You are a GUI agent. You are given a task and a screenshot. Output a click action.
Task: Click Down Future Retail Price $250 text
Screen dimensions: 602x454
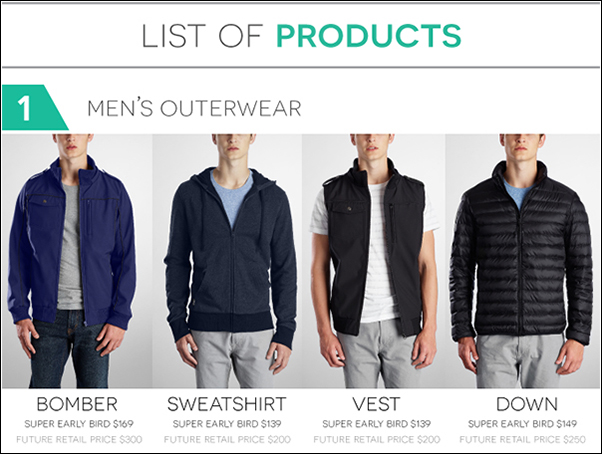pyautogui.click(x=523, y=439)
